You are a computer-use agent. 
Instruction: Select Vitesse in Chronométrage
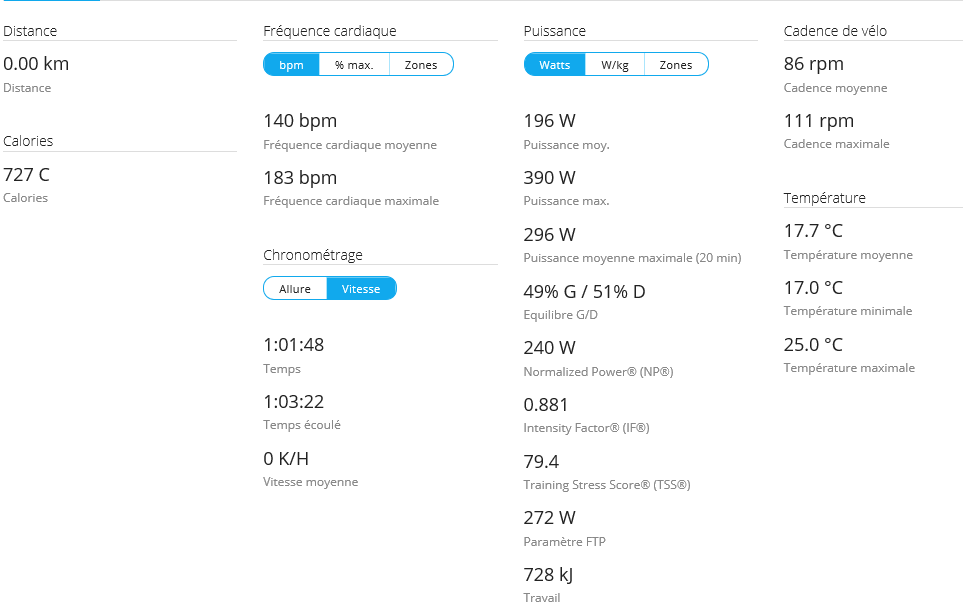[x=361, y=289]
